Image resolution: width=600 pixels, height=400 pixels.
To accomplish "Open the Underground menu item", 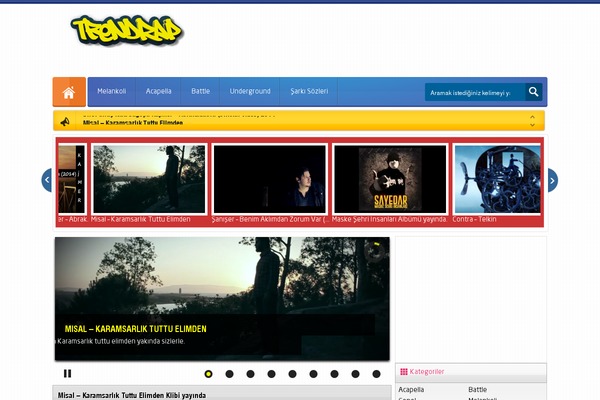I will pyautogui.click(x=250, y=91).
